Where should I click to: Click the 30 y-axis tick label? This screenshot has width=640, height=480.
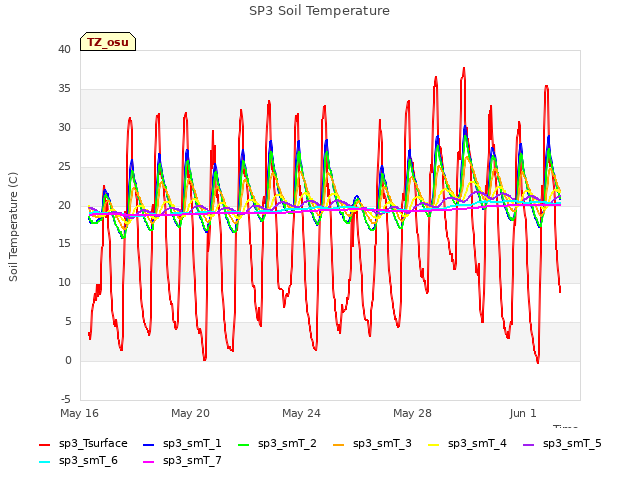64,127
